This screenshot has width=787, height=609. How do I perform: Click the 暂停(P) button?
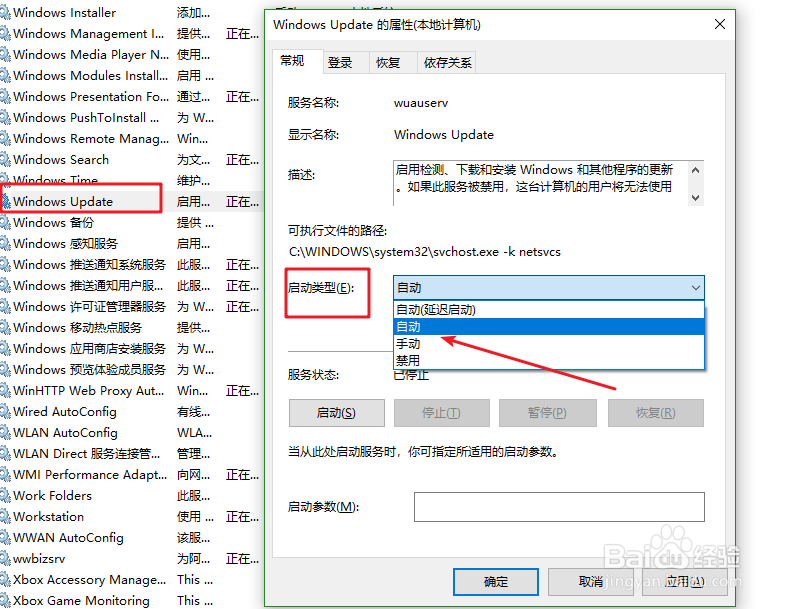point(547,413)
